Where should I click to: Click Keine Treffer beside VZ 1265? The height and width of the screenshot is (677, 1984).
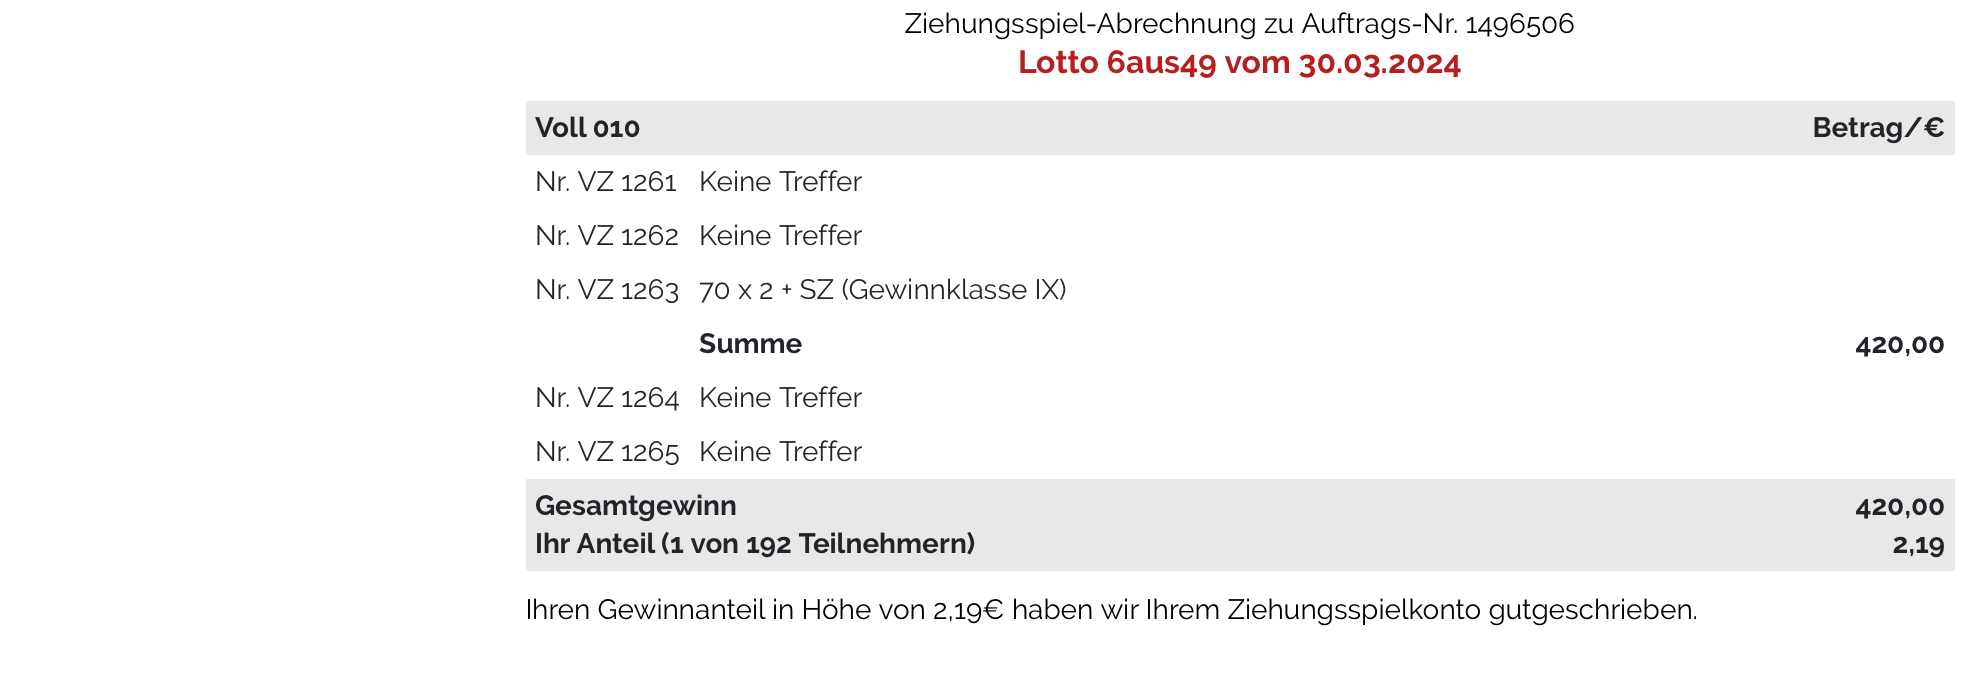coord(780,452)
